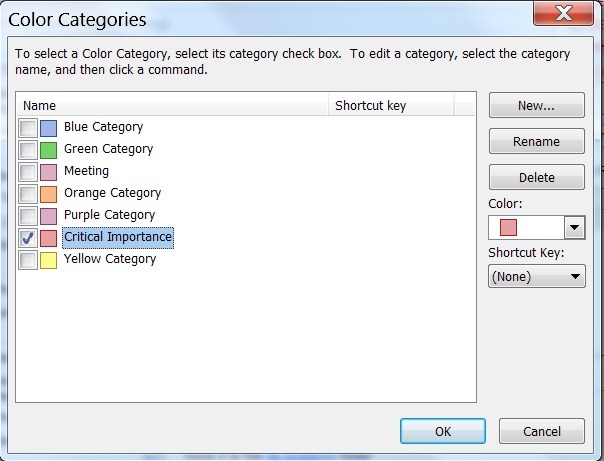Viewport: 604px width, 461px height.
Task: Click the Shortcut key column header
Action: (x=390, y=106)
